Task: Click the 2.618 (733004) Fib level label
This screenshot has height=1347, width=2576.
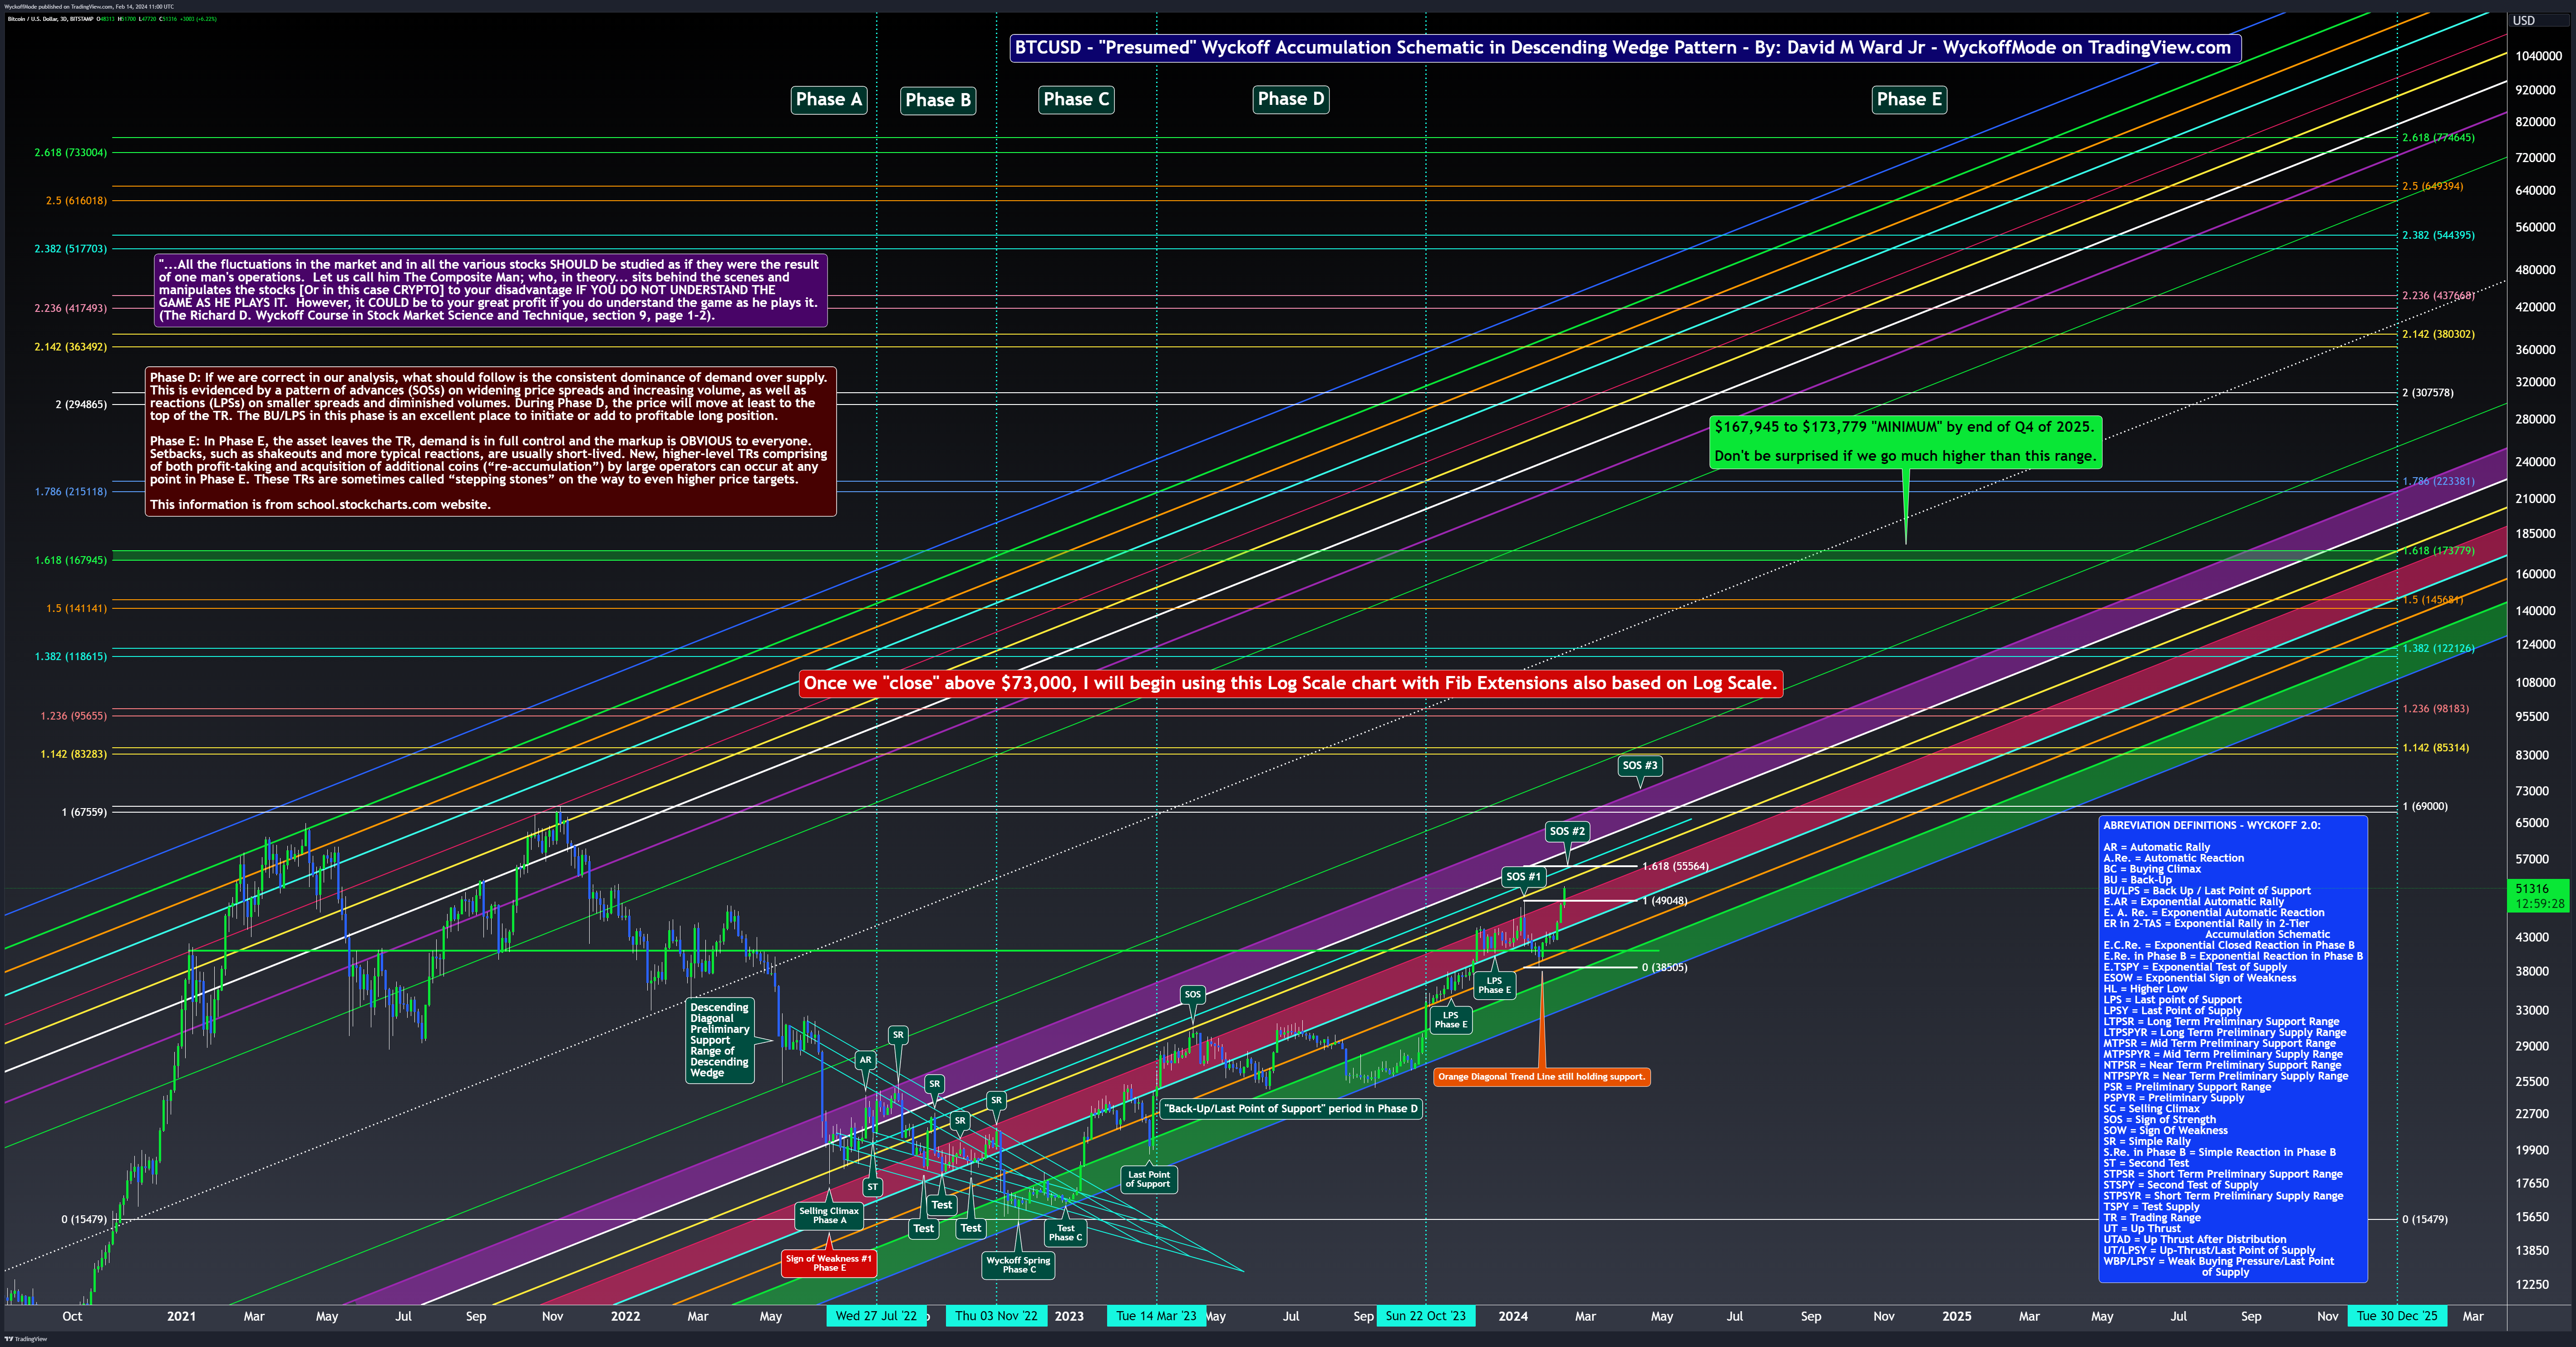Action: point(70,153)
